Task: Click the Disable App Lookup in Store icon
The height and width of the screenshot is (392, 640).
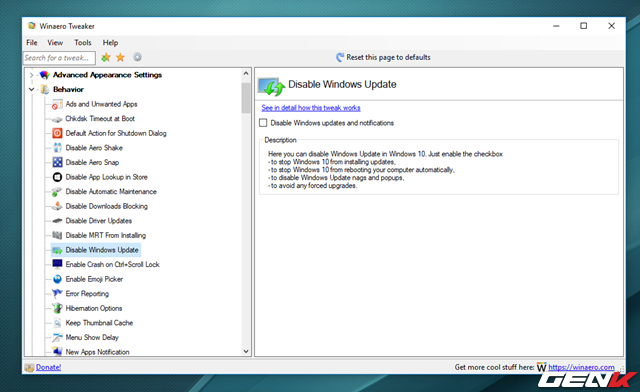Action: (x=57, y=177)
